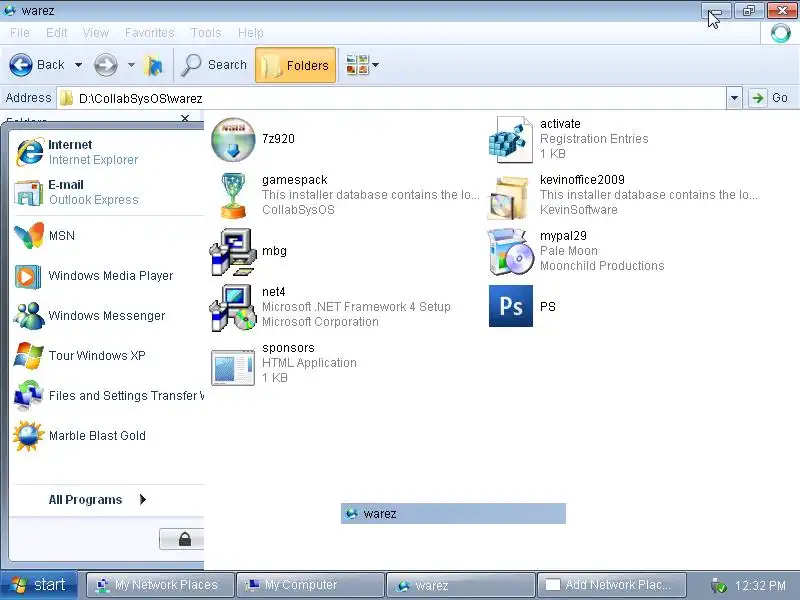
Task: Click the warez popup label
Action: click(453, 514)
